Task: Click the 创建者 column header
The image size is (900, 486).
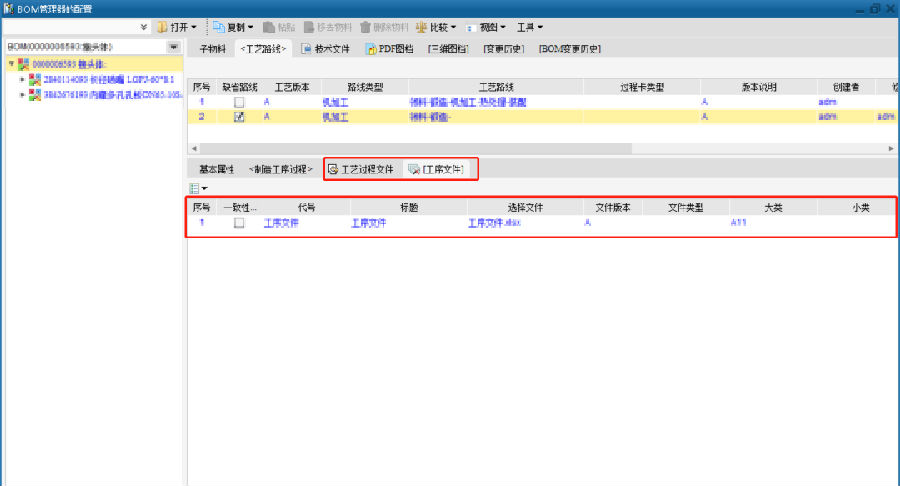Action: pos(846,87)
